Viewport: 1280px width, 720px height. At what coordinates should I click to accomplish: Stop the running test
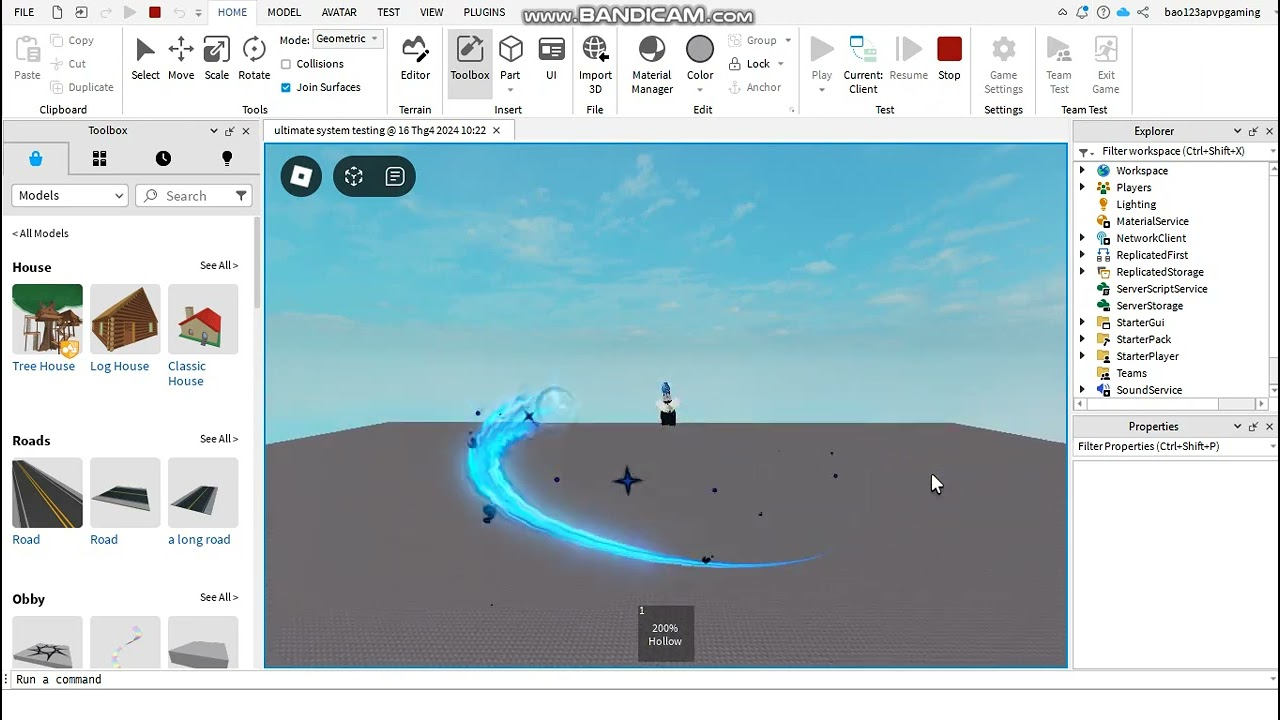point(949,59)
